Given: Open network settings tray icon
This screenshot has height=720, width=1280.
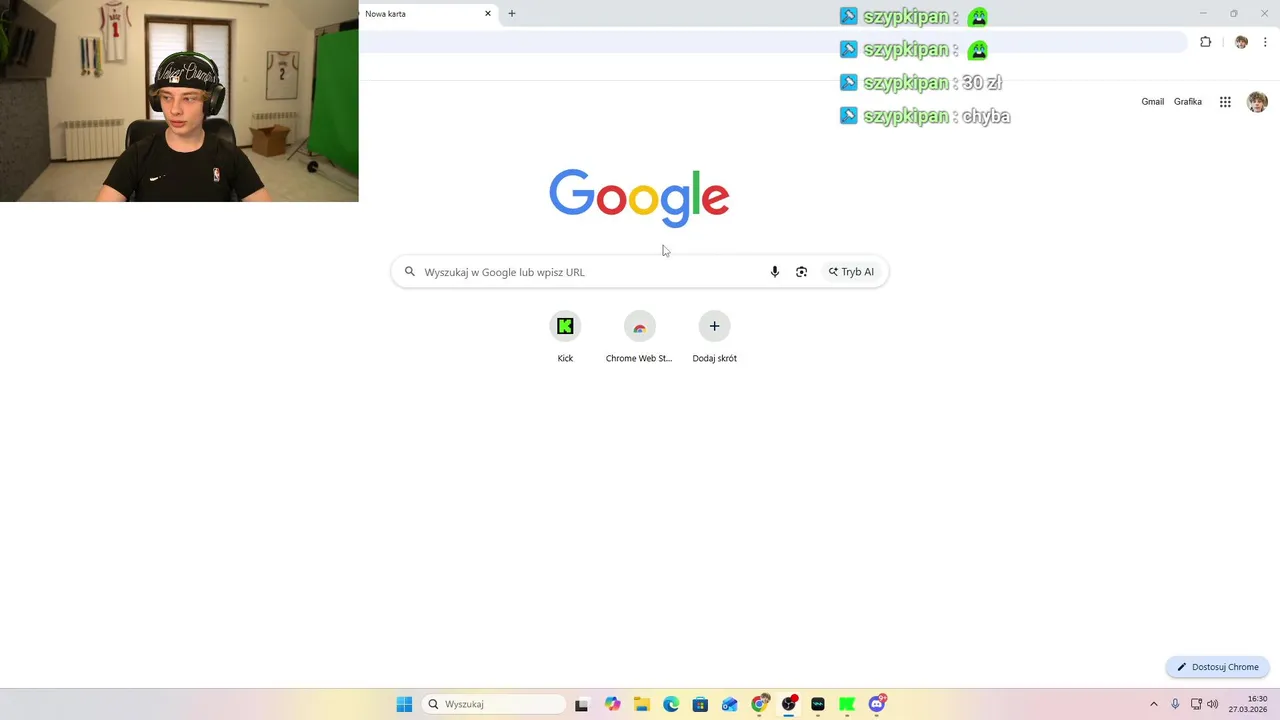Looking at the screenshot, I should pyautogui.click(x=1196, y=704).
